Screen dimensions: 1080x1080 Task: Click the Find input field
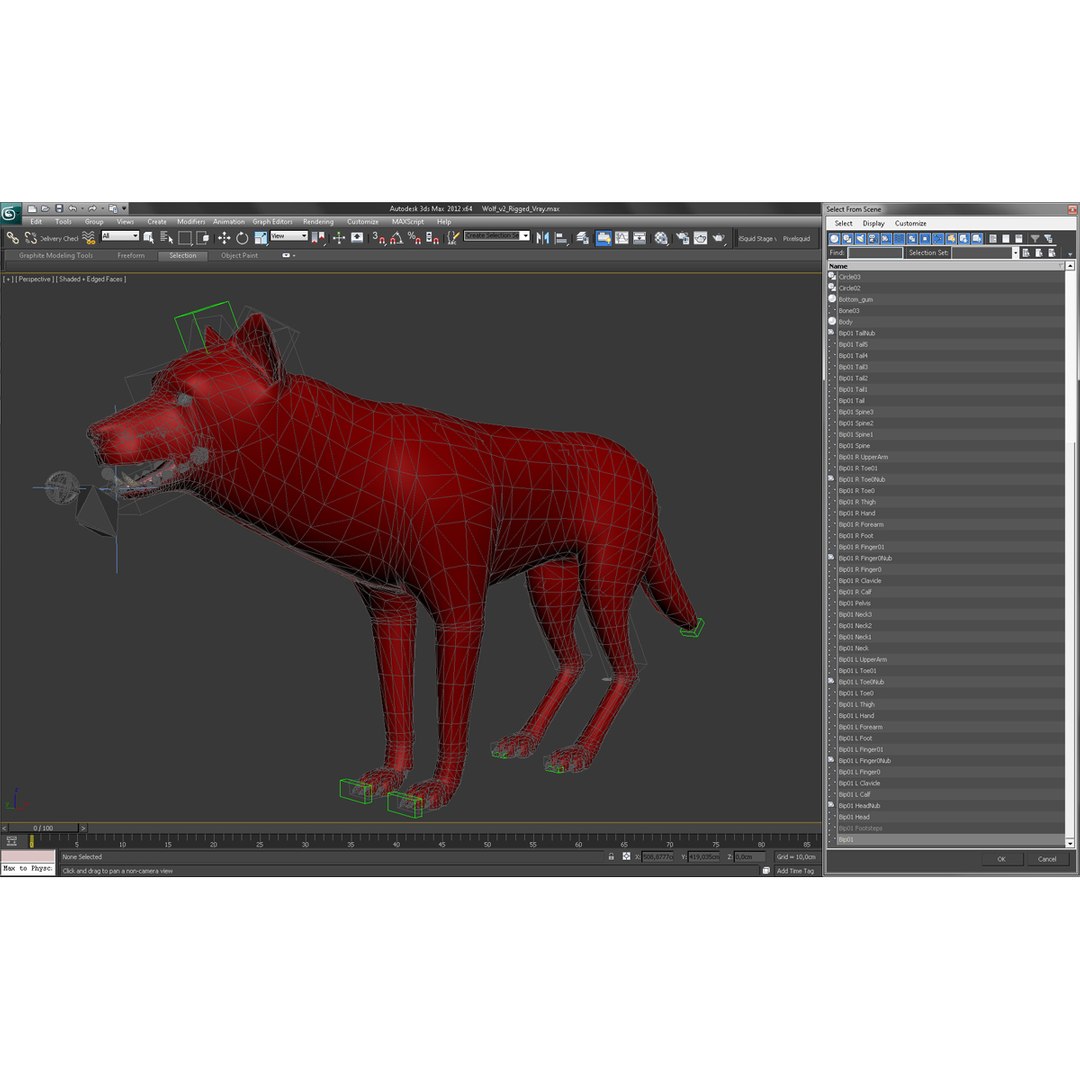click(875, 253)
